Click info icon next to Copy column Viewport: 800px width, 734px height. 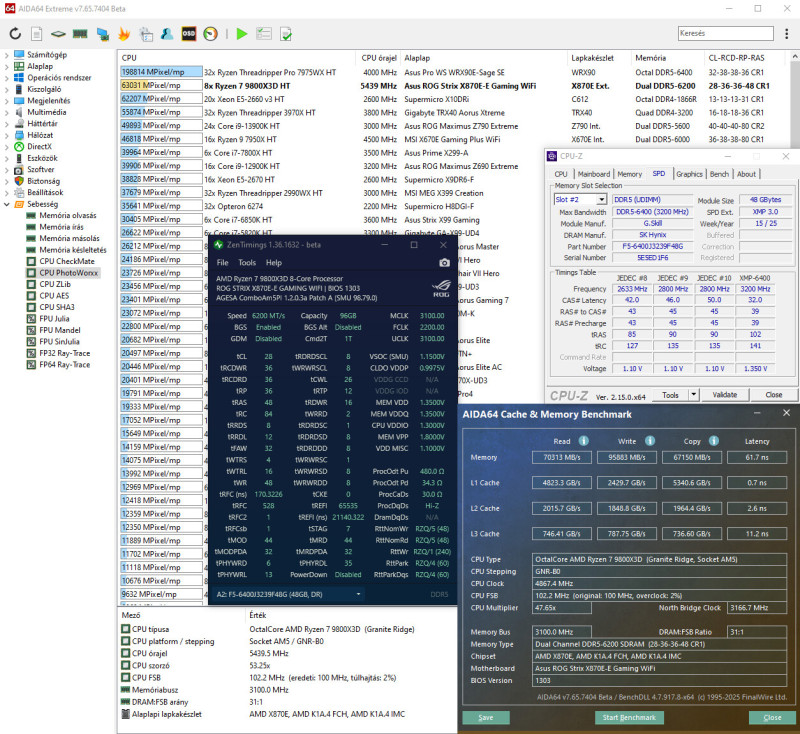pos(714,441)
